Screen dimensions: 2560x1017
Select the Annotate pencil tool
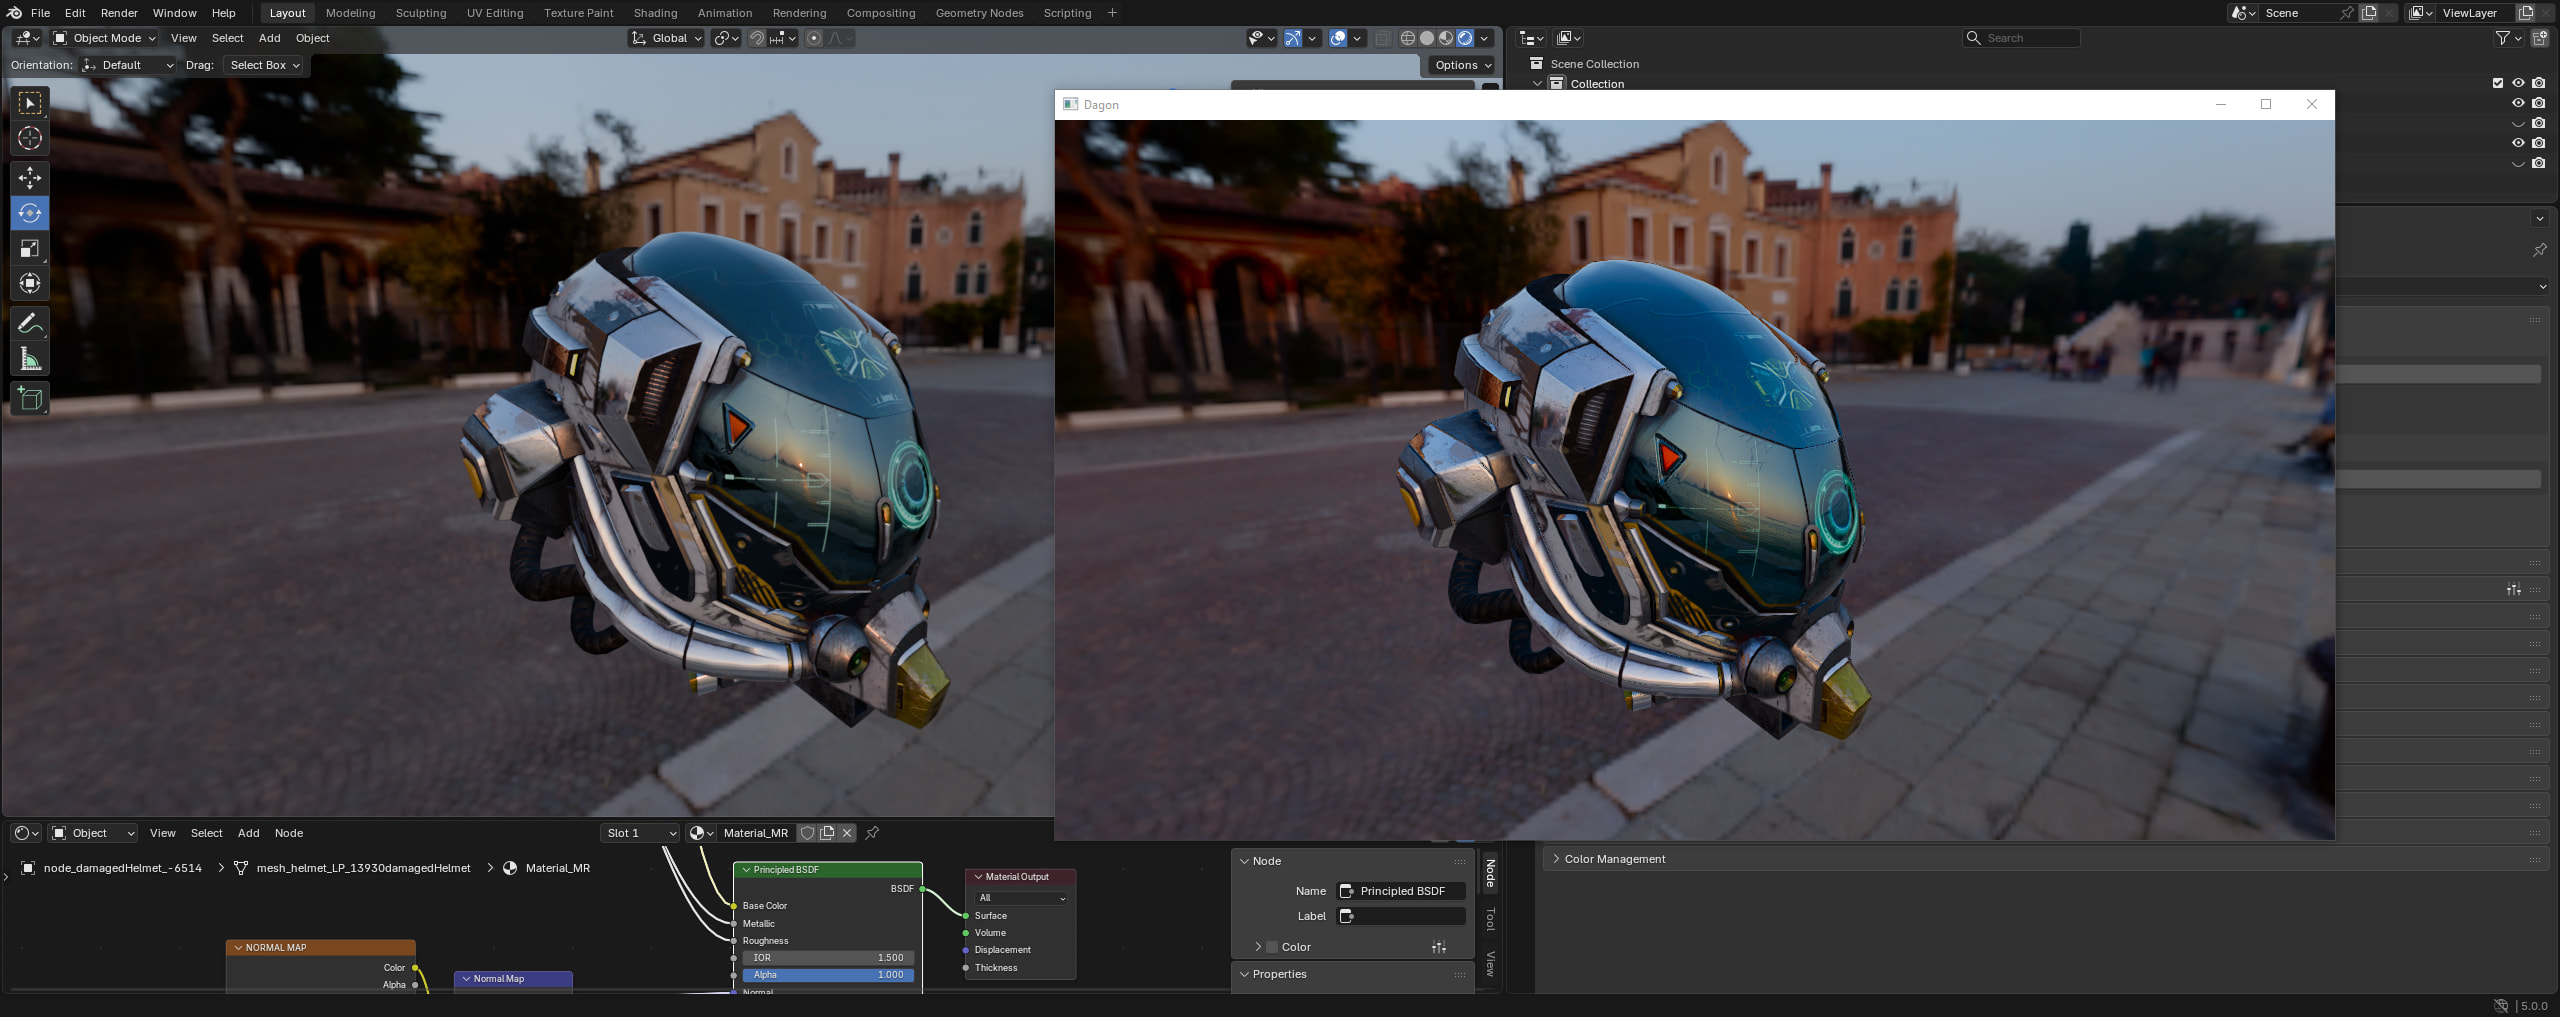pyautogui.click(x=30, y=324)
